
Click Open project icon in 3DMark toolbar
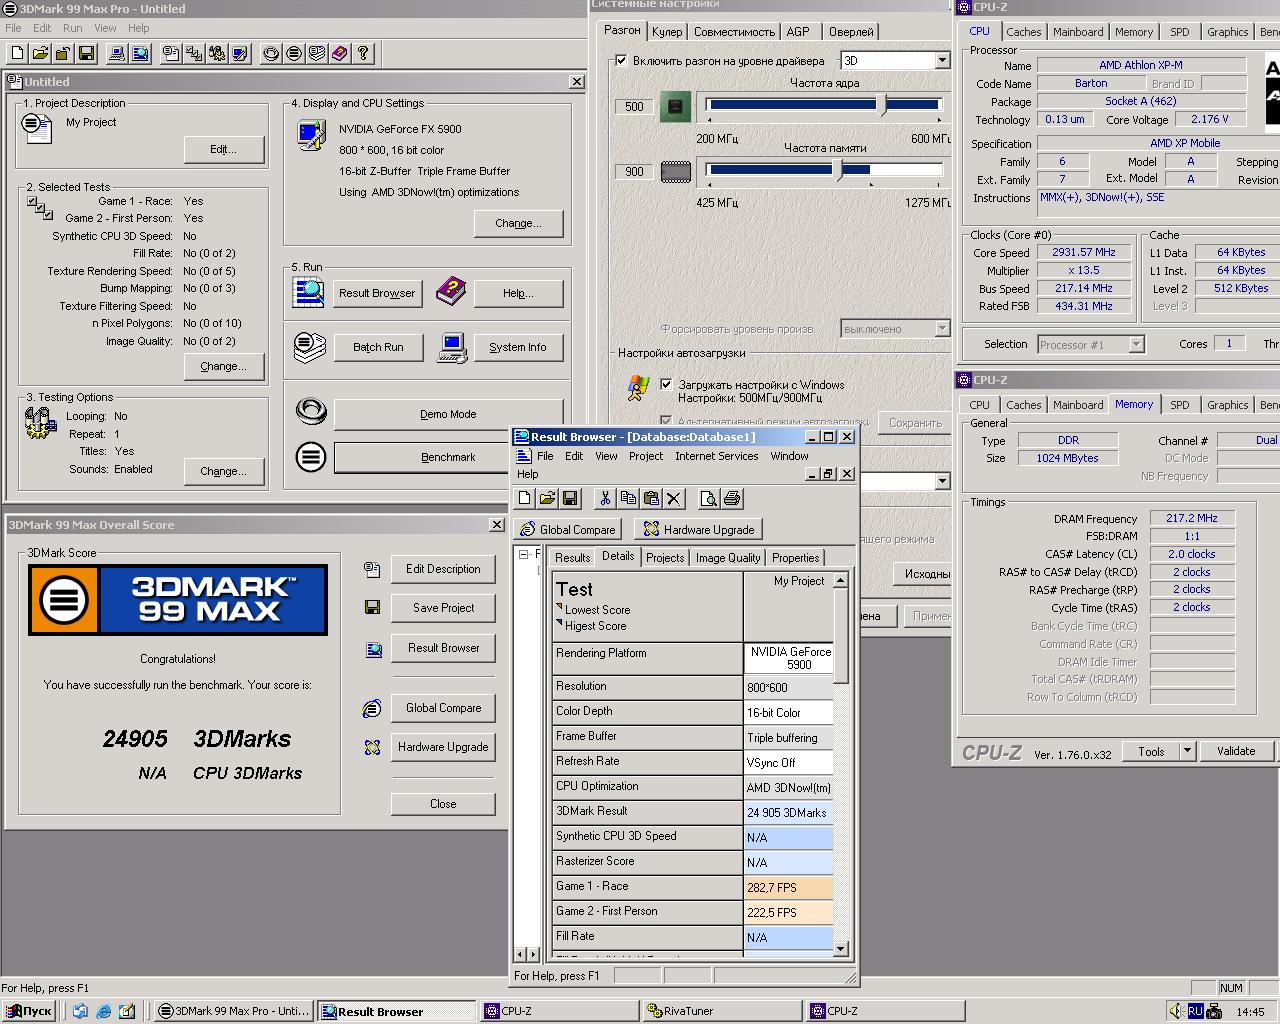click(x=41, y=53)
